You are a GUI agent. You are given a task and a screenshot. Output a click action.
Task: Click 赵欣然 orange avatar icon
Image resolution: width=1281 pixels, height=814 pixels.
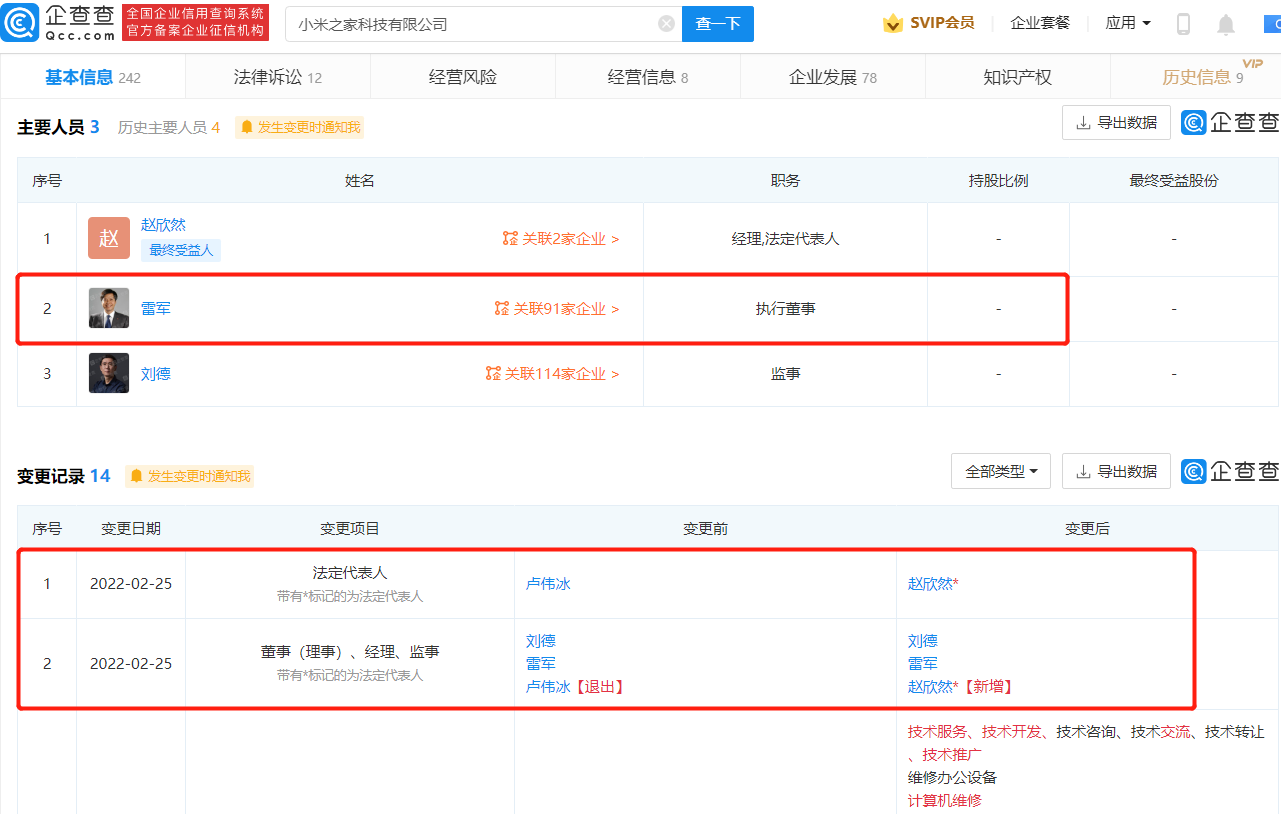[109, 239]
